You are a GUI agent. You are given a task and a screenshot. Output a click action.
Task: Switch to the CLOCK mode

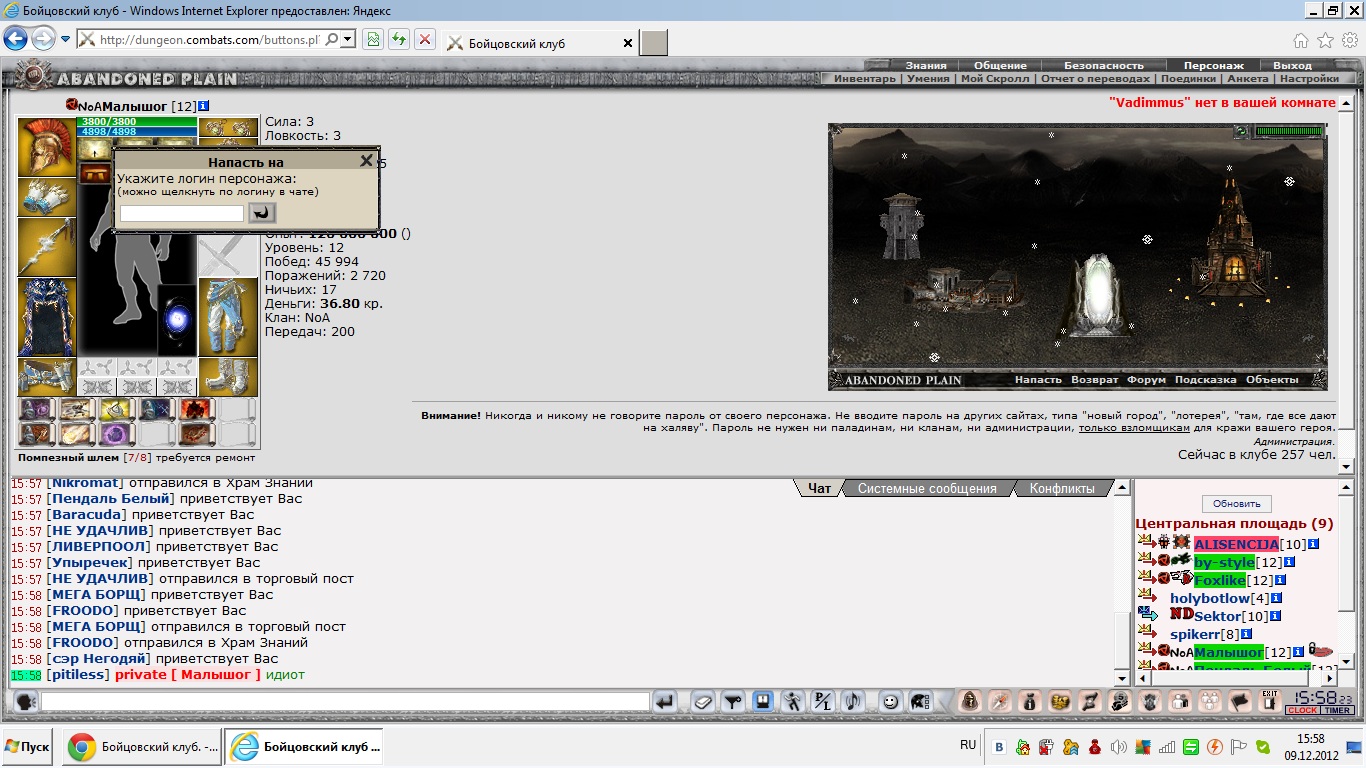tap(1302, 711)
